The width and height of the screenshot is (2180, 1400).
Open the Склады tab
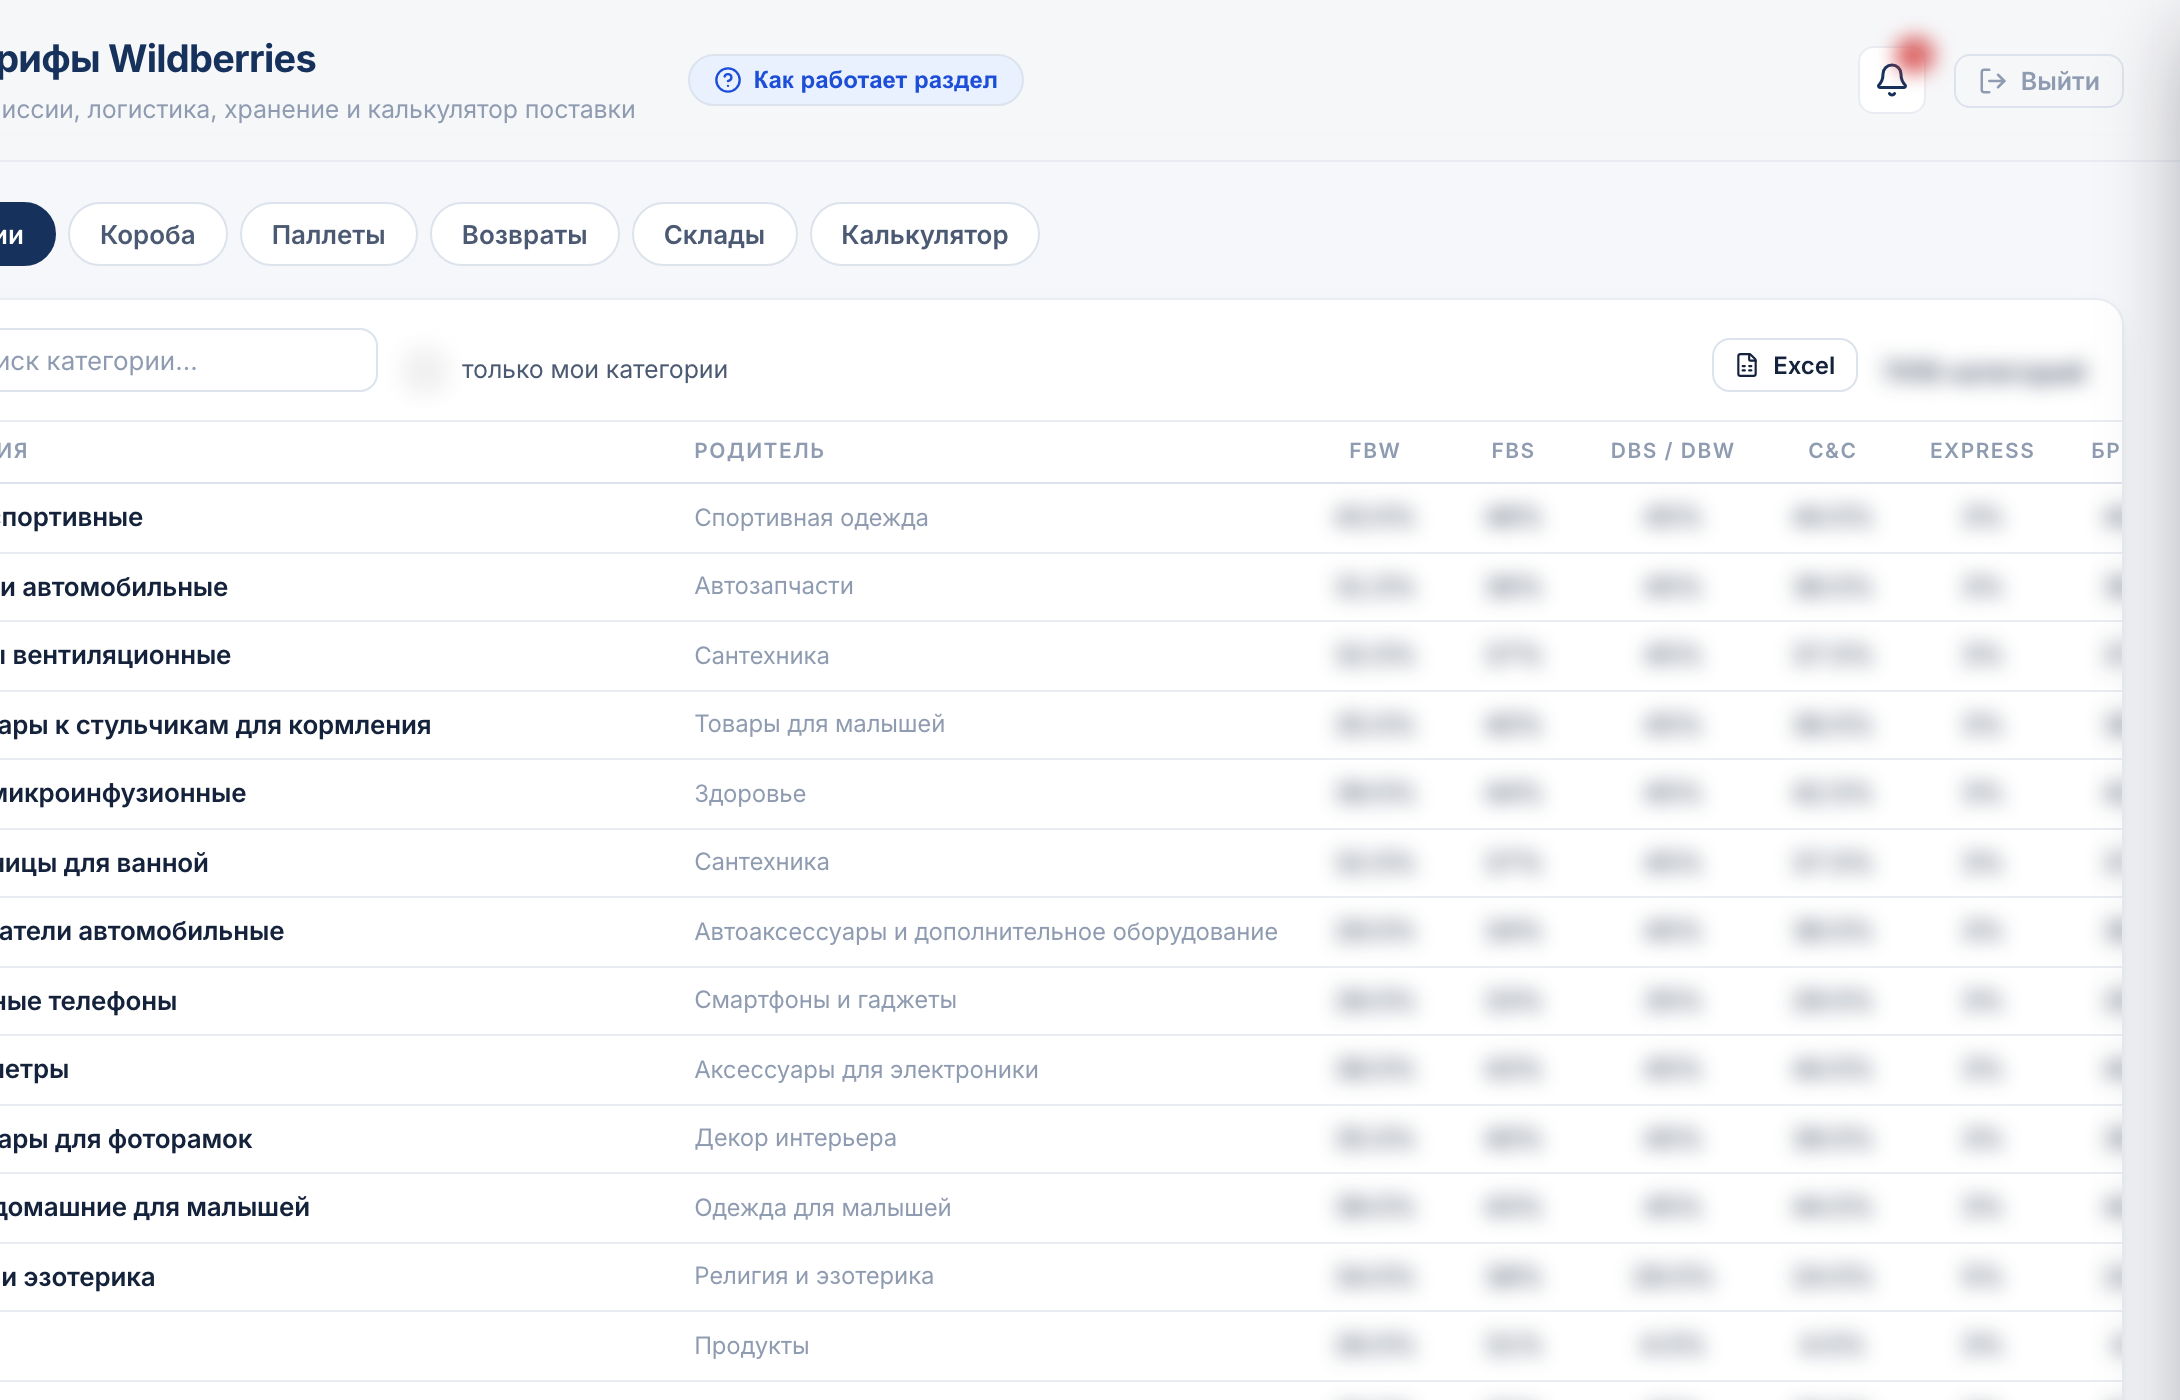[x=714, y=235]
